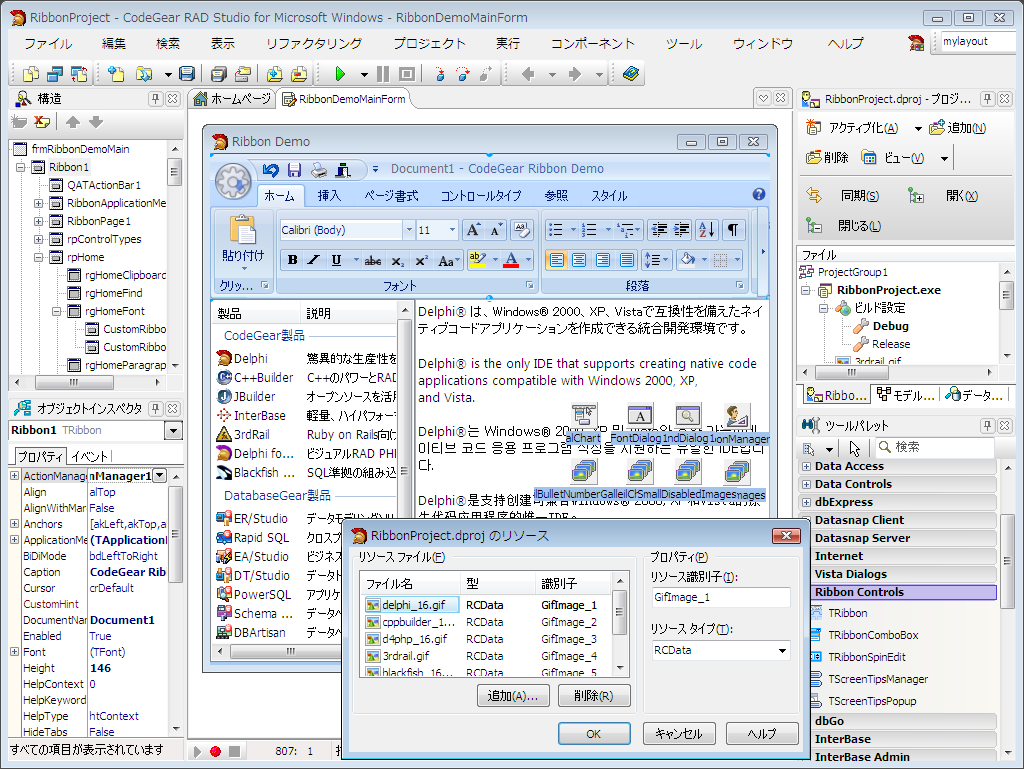The width and height of the screenshot is (1024, 769).
Task: Click the Print icon in the Ribbon quick access bar
Action: 319,170
